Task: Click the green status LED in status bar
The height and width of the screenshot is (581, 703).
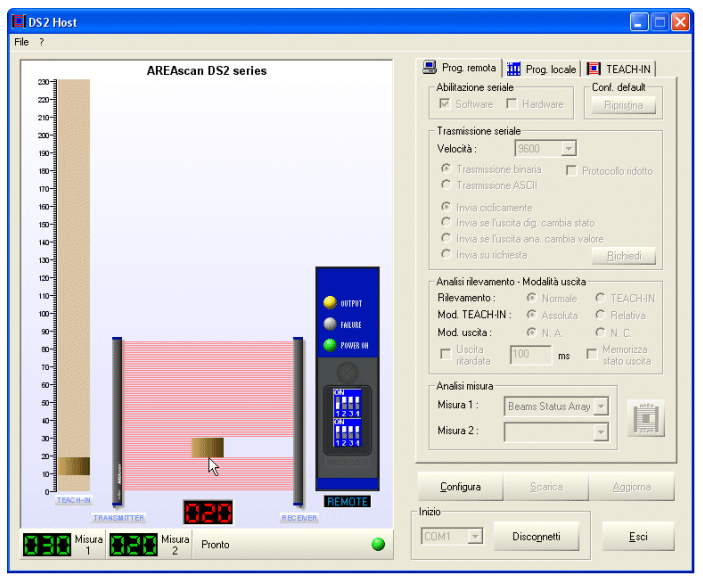Action: [378, 544]
